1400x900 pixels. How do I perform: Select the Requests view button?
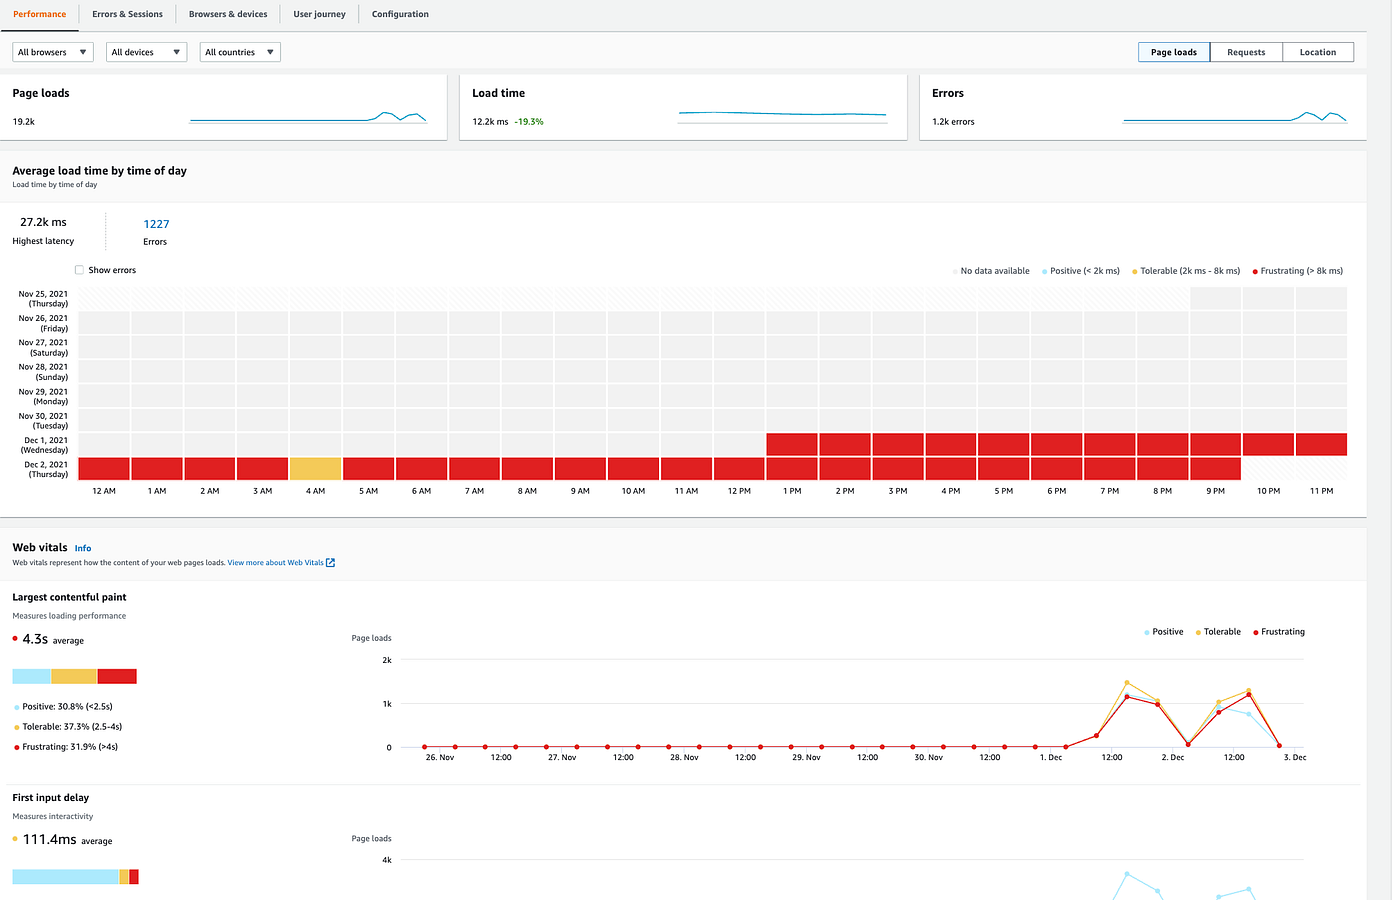pos(1245,51)
